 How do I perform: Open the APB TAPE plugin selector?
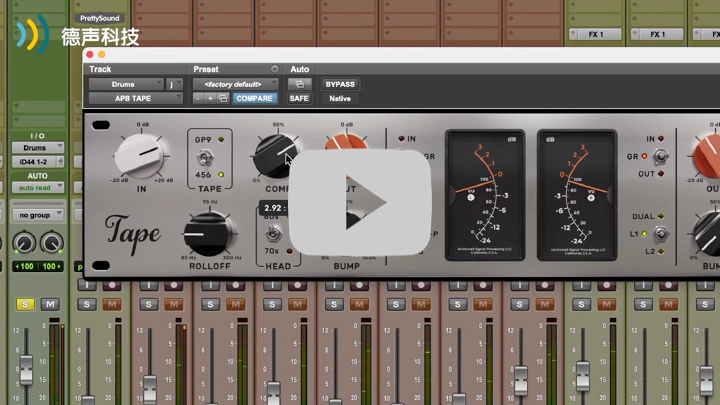coord(135,98)
